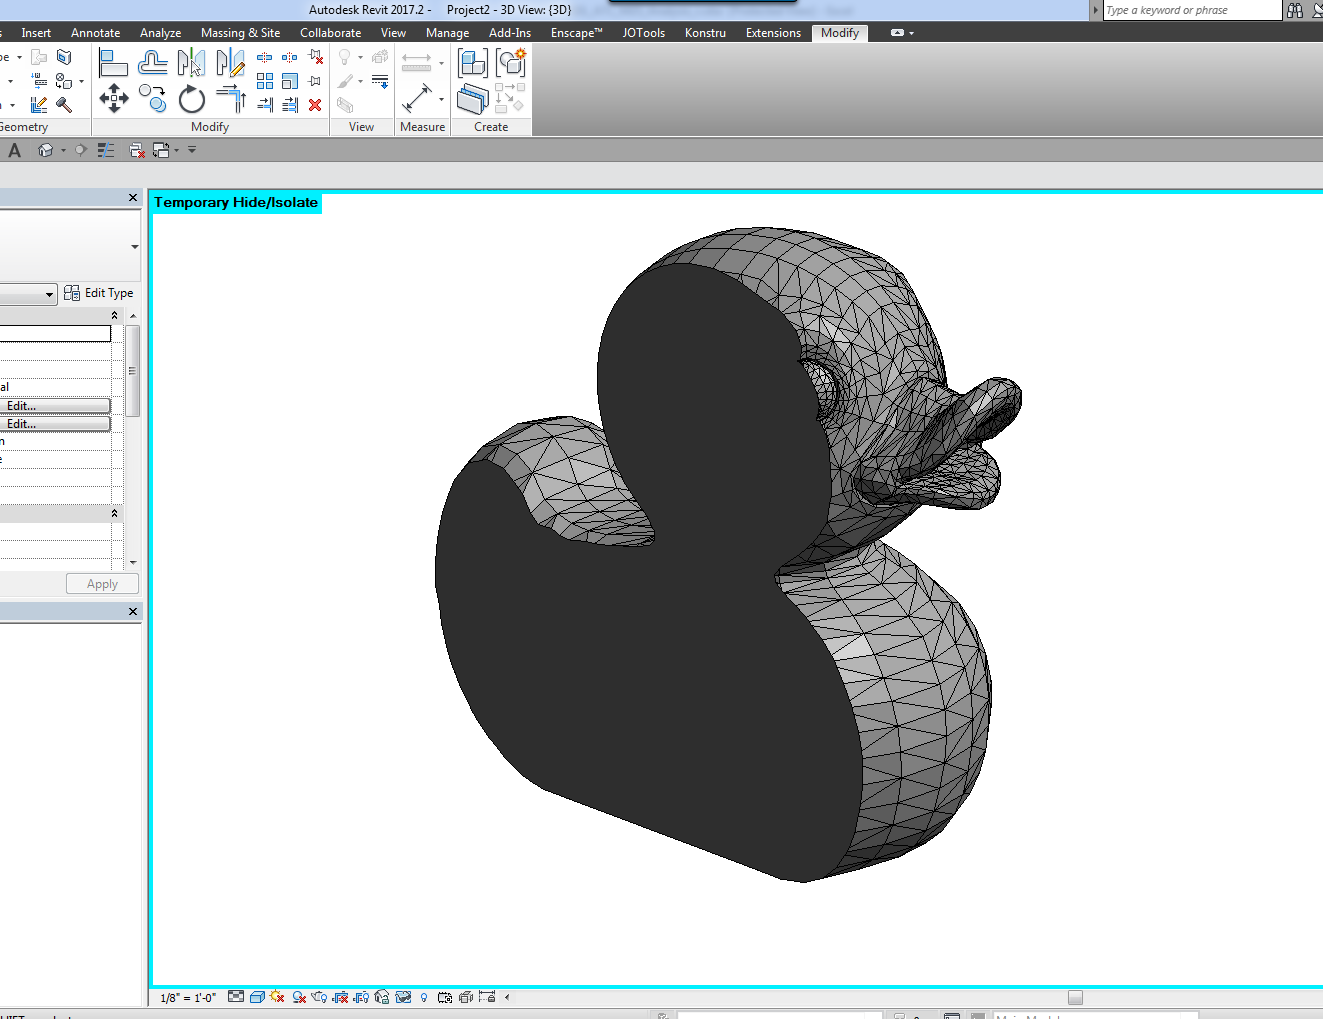
Task: Open the Properties type selector dropdown
Action: click(134, 247)
